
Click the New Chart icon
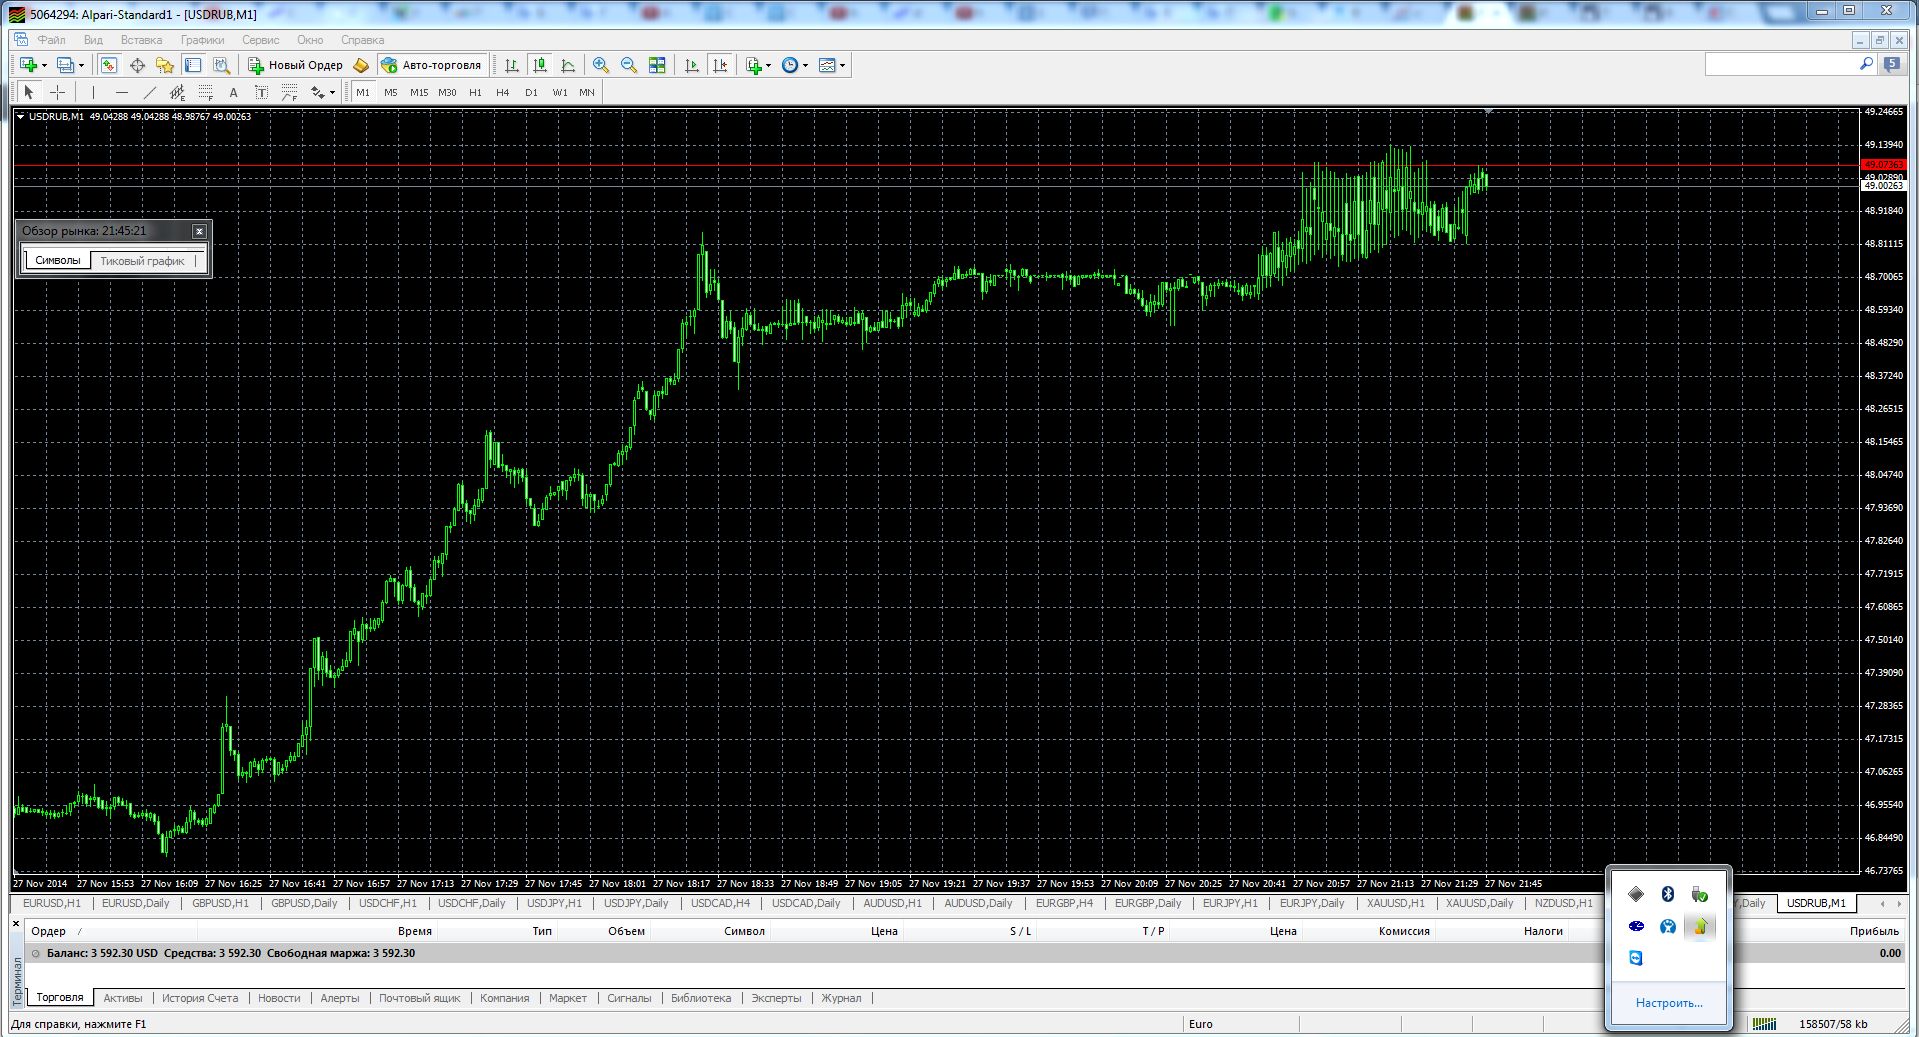[x=28, y=65]
